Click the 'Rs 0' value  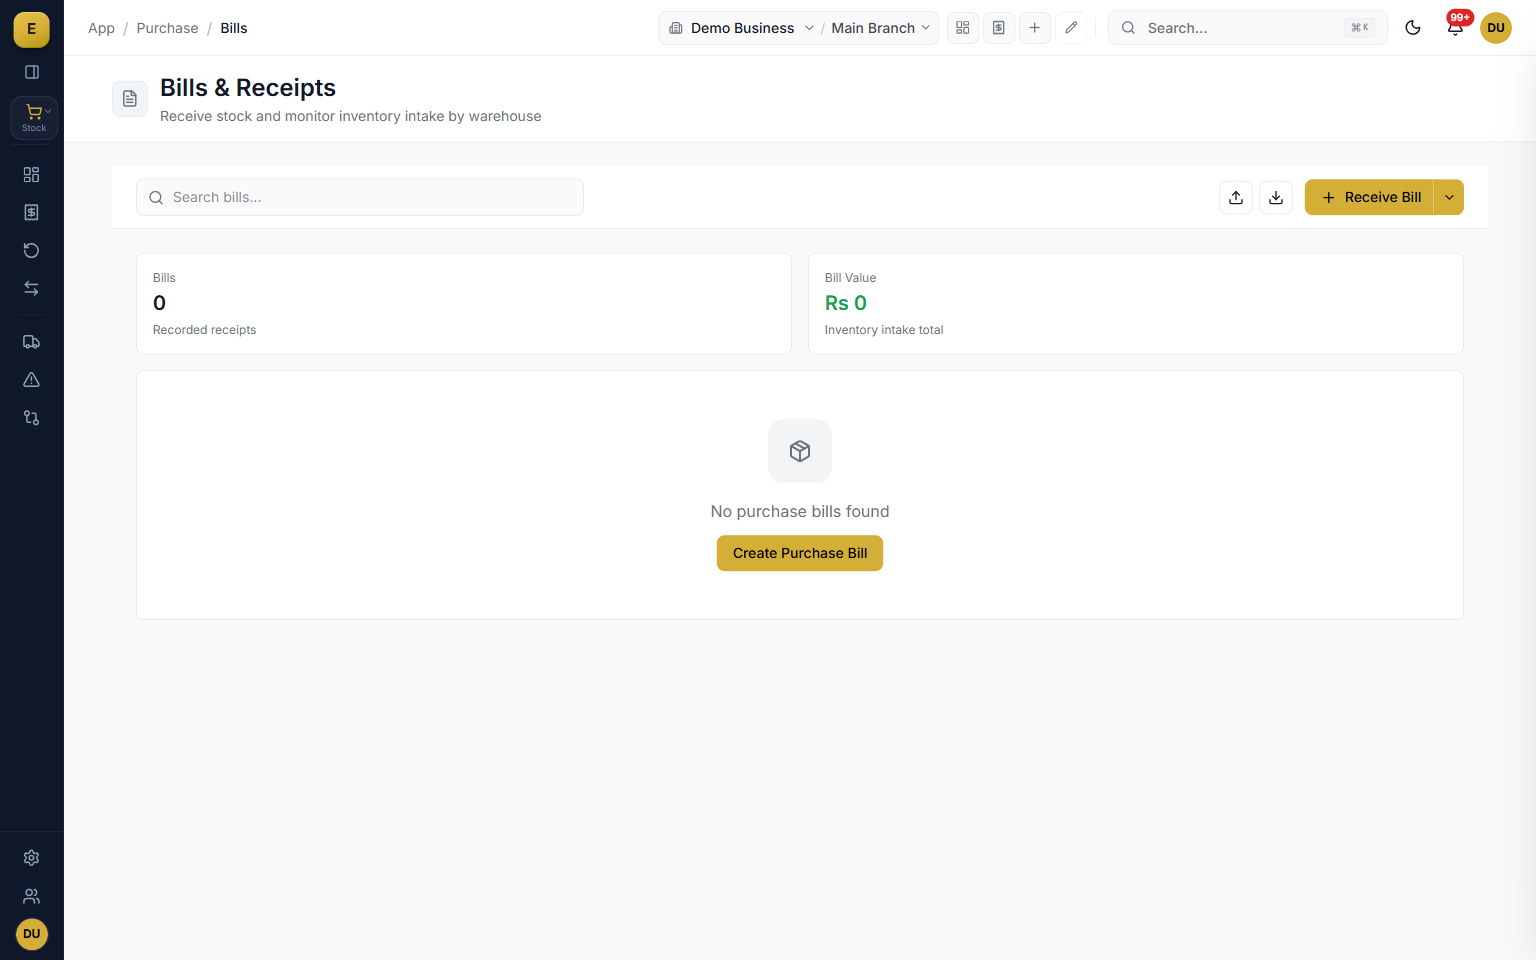(846, 303)
